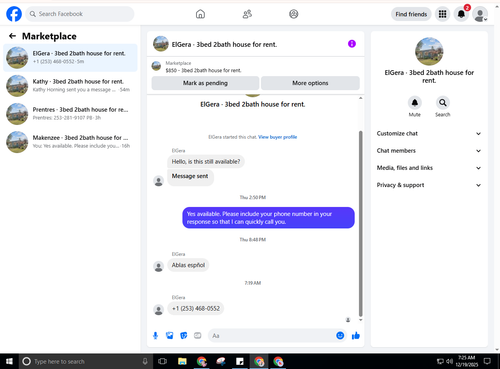Send a voice clip with the microphone icon

coord(155,336)
